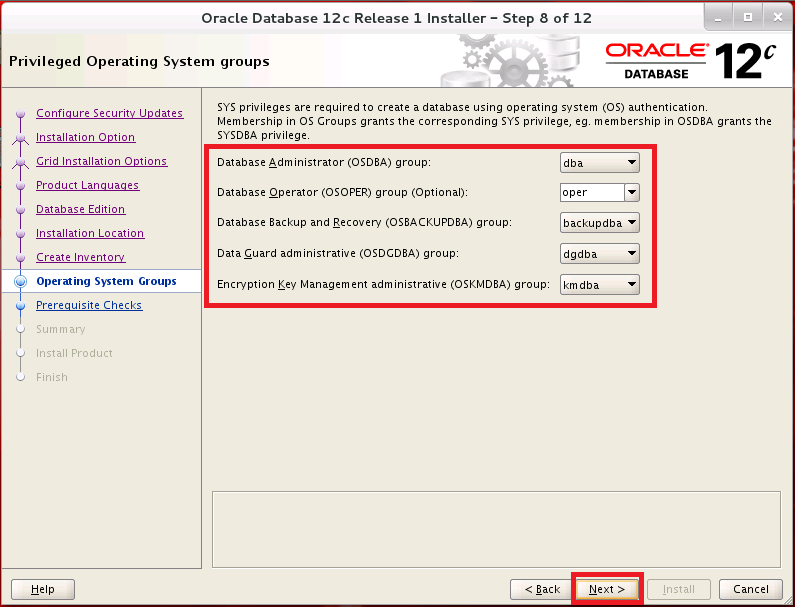Click the Help button

(x=43, y=589)
